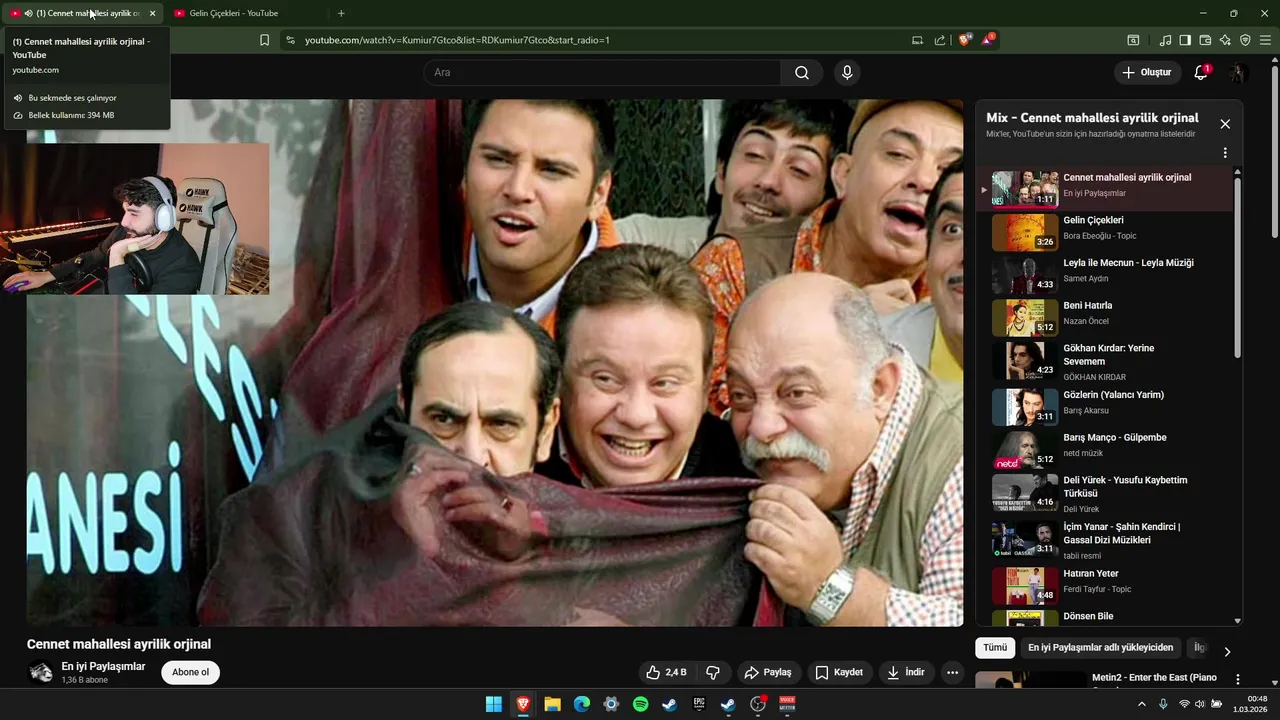This screenshot has height=720, width=1280.
Task: Select En iyi Paylaşımlar adlı yükleyiciden chip
Action: coord(1100,648)
